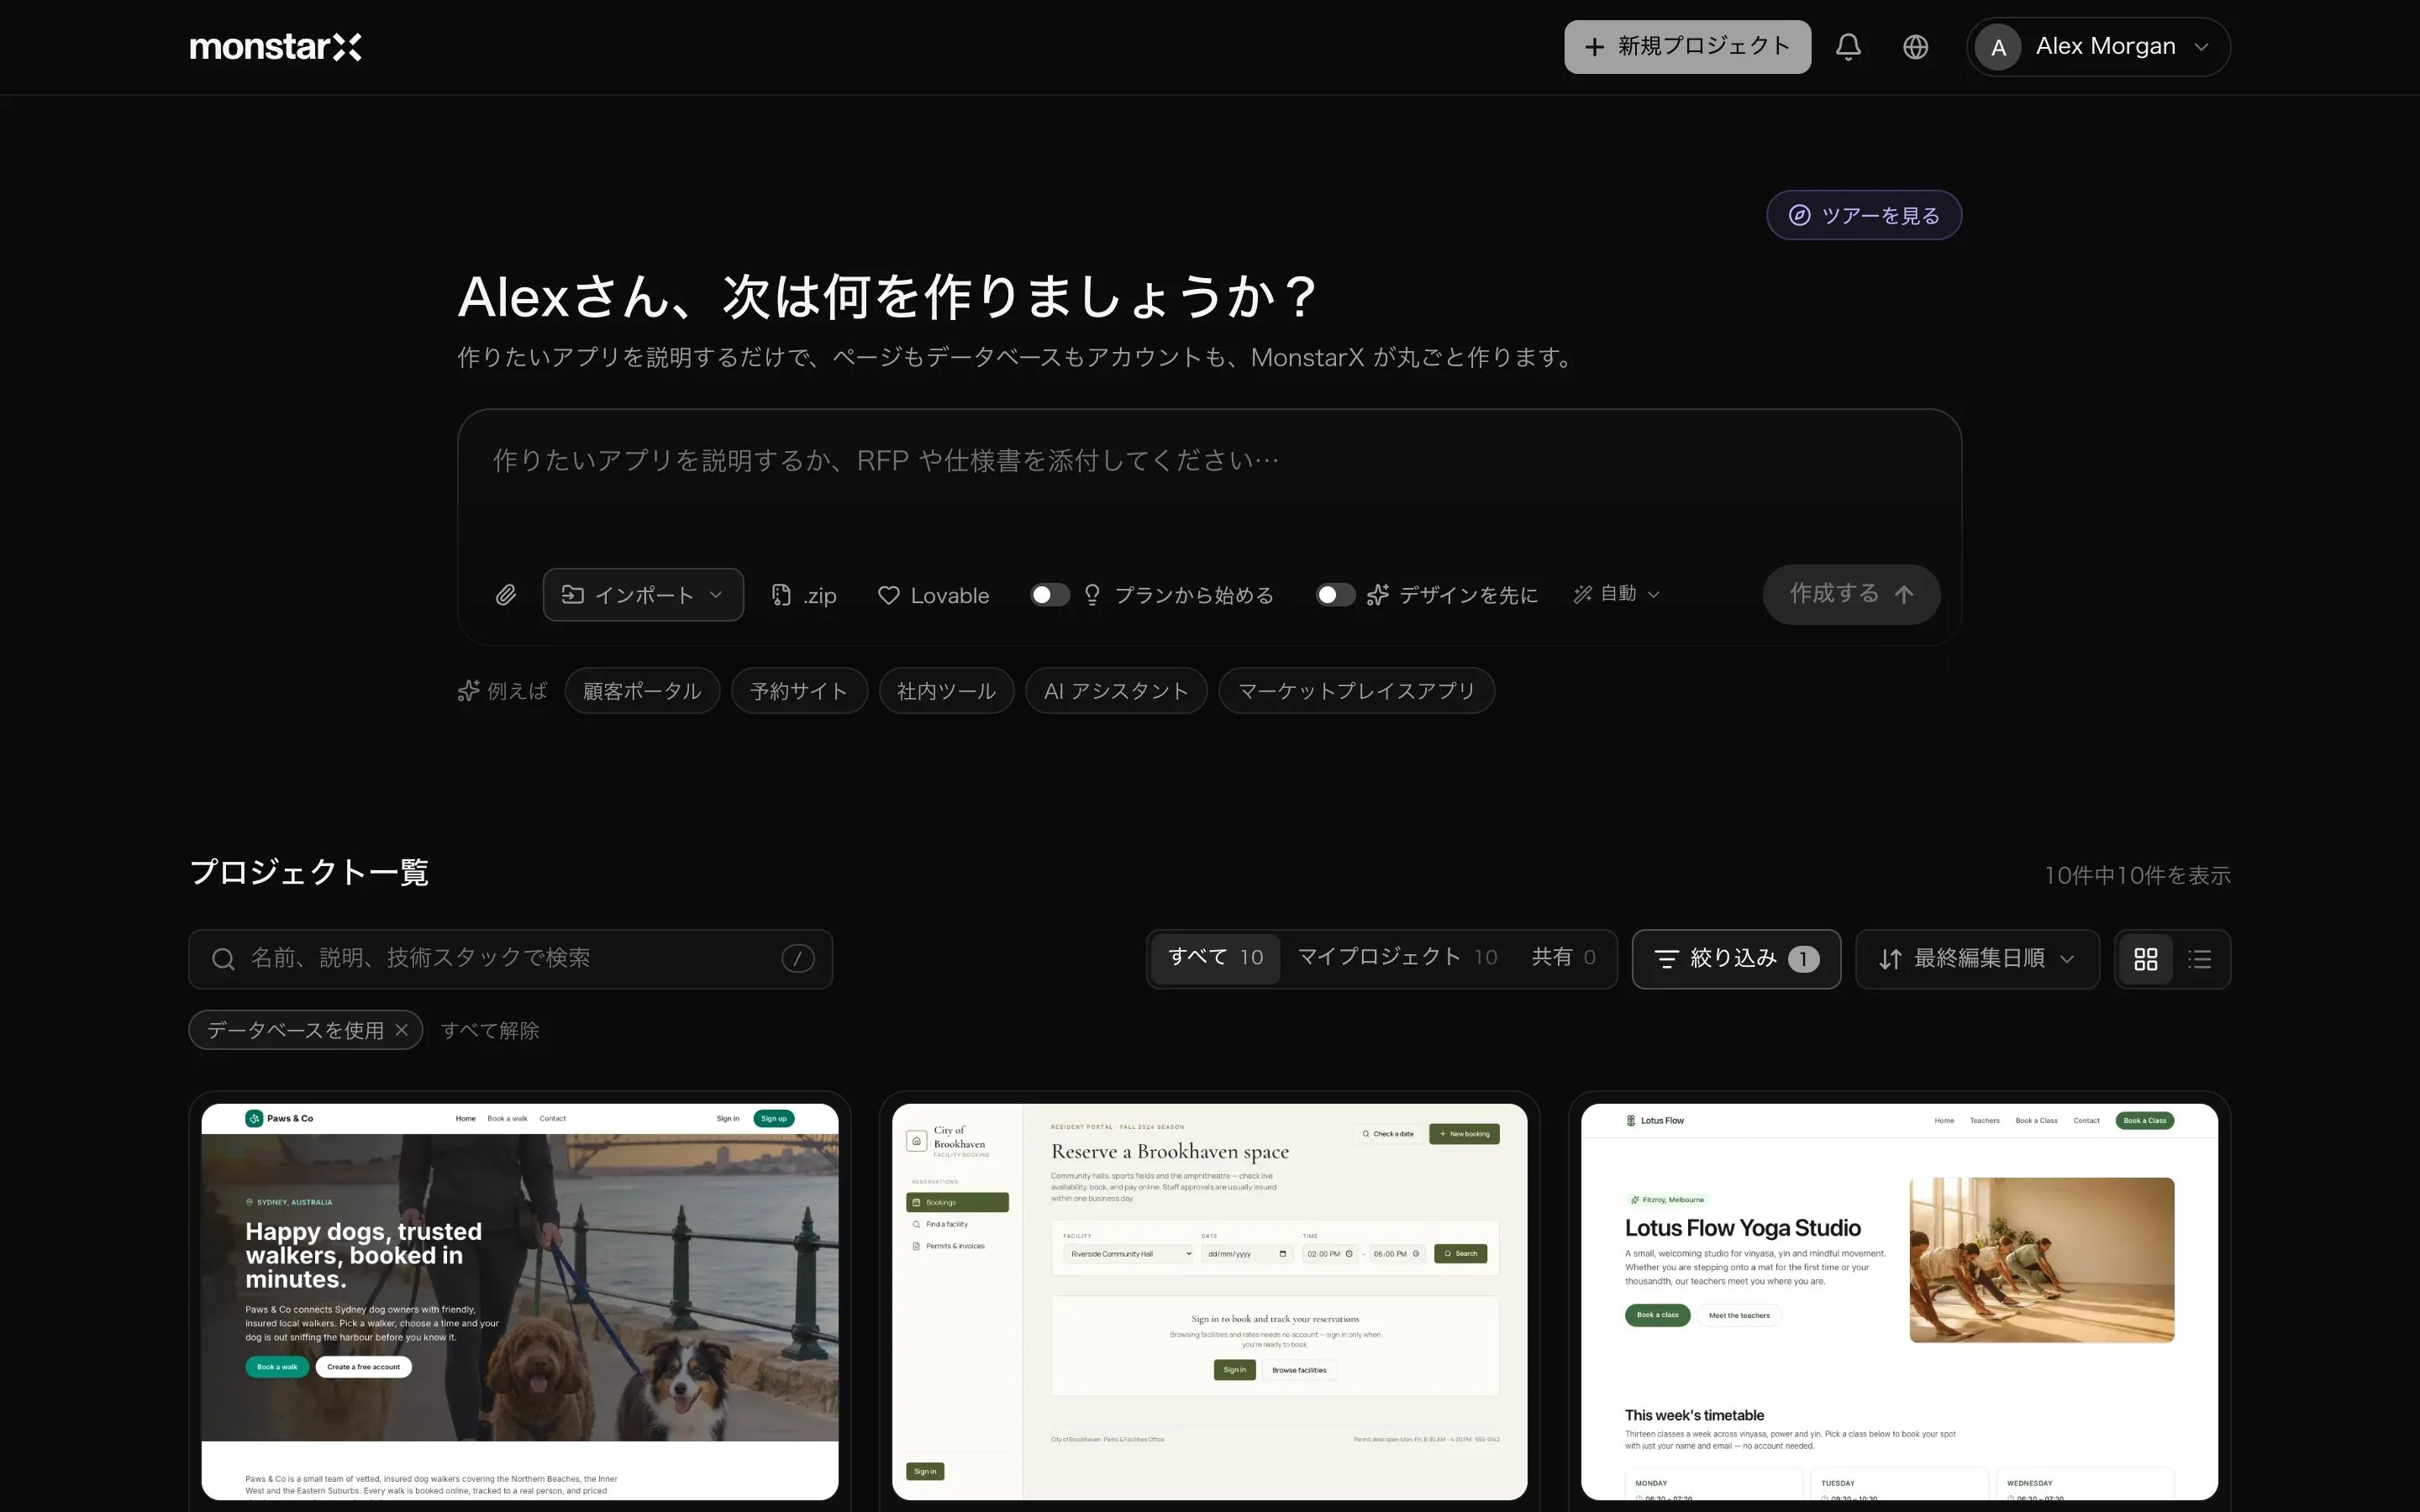Click the 新規プロジェクト button
Screen dimensions: 2420x1512
click(1687, 47)
